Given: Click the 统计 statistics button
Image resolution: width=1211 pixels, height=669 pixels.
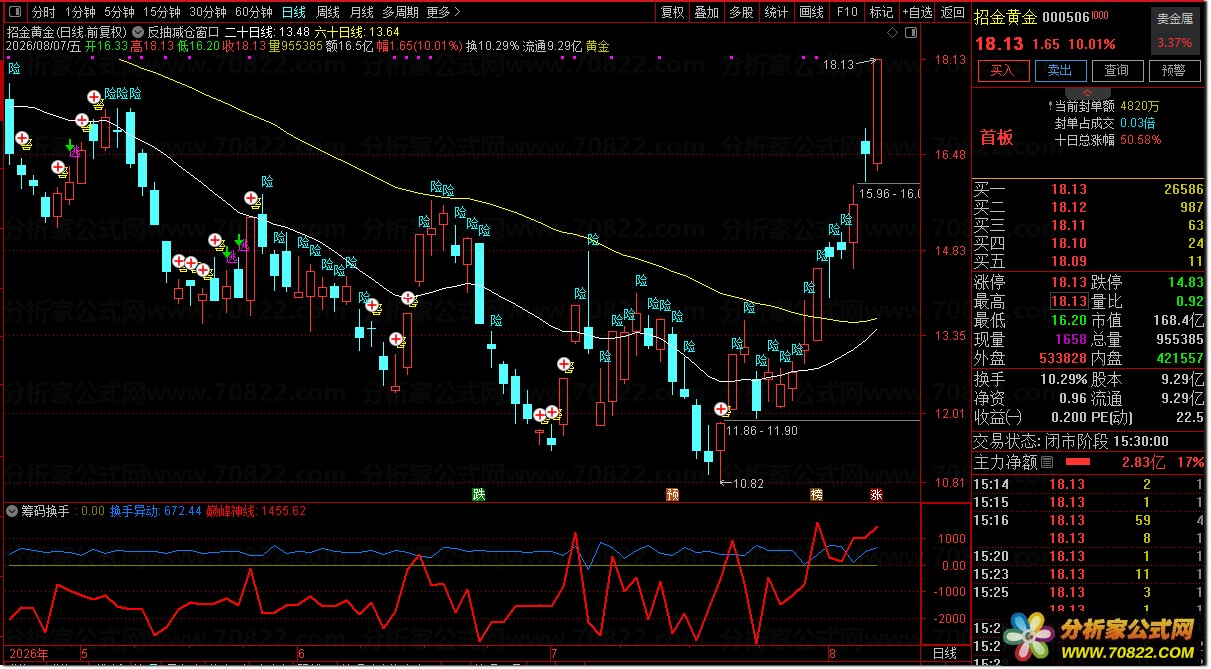Looking at the screenshot, I should coord(776,13).
